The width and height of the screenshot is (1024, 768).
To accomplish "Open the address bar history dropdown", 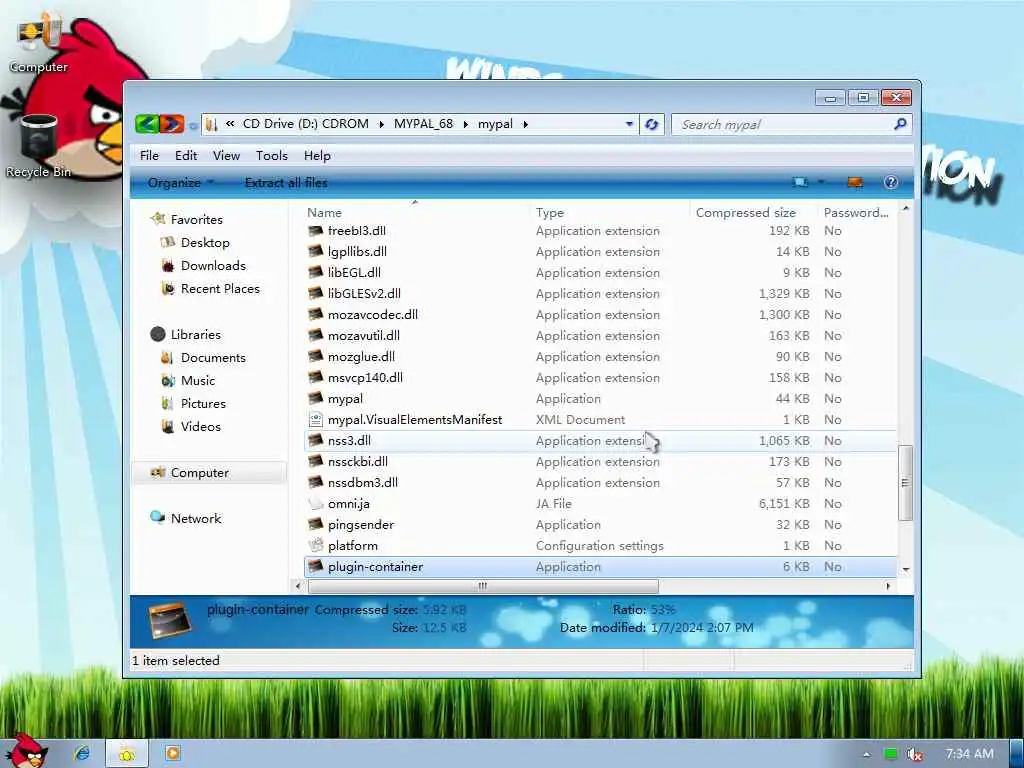I will pos(629,124).
